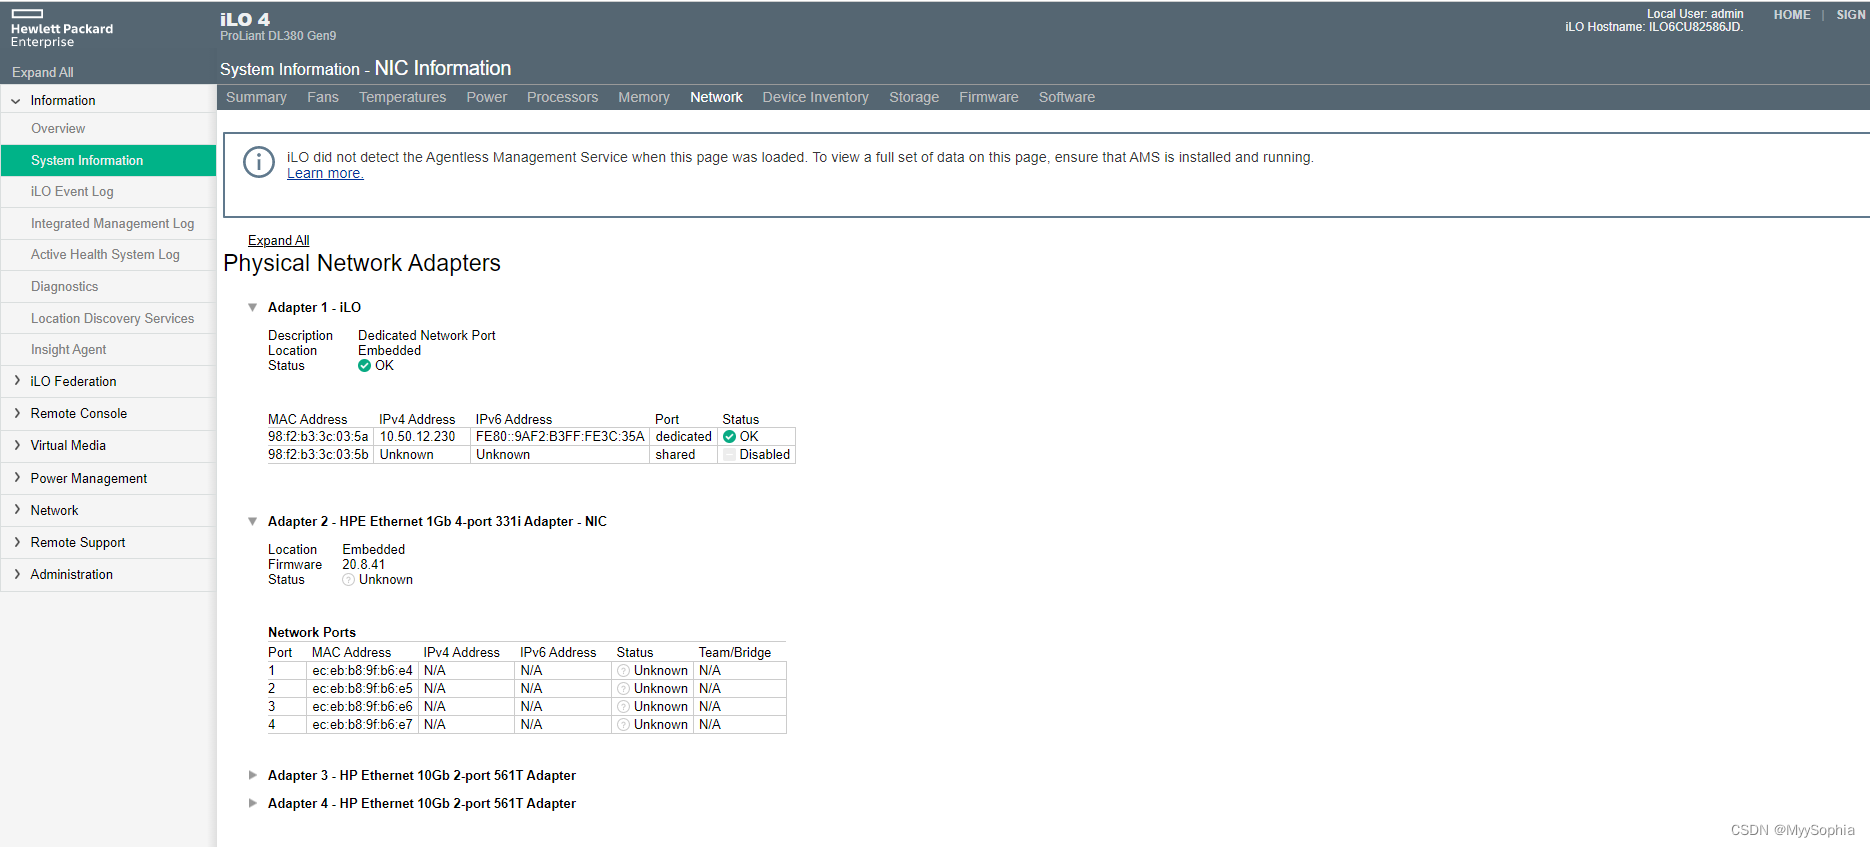Go to HOME in top bar

point(1792,15)
